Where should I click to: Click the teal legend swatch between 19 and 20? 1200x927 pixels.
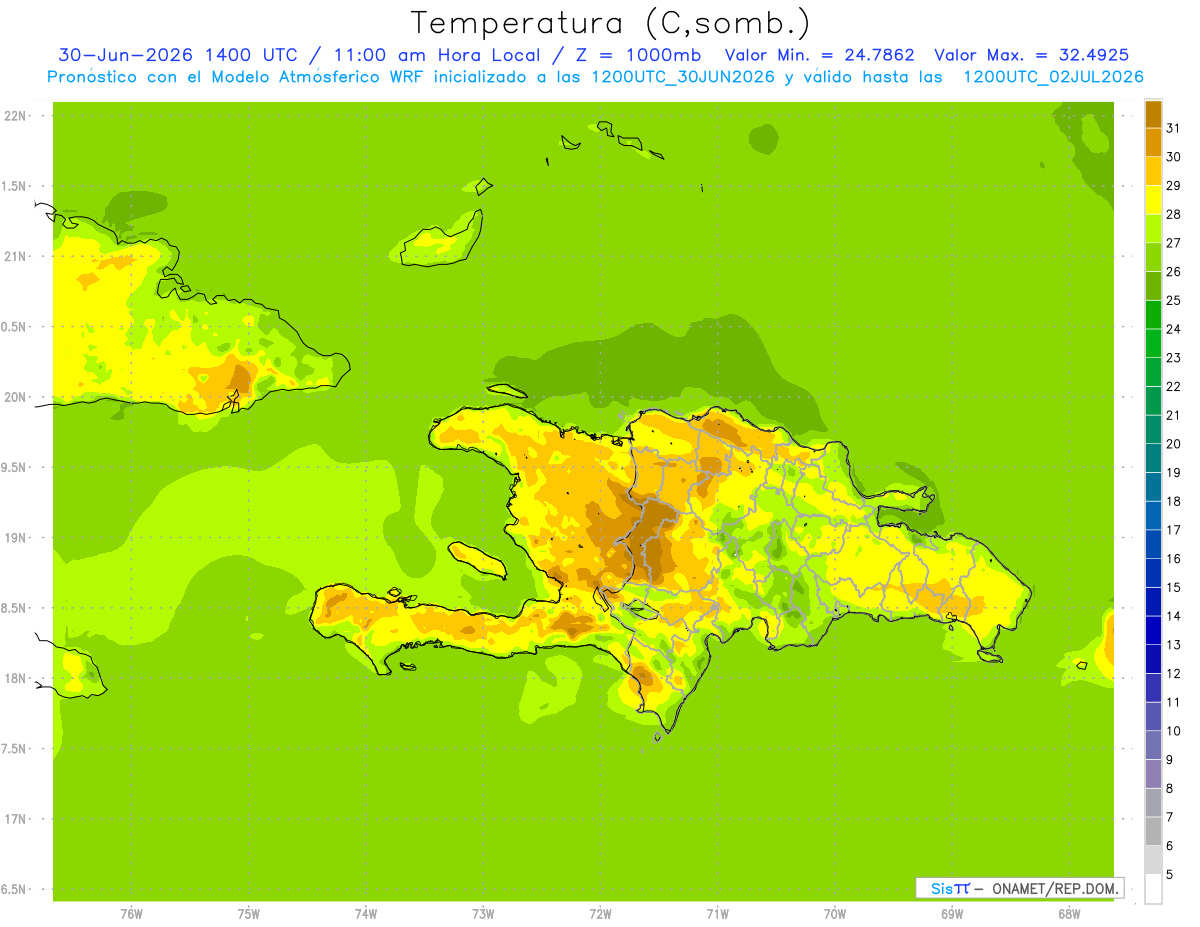coord(1153,458)
